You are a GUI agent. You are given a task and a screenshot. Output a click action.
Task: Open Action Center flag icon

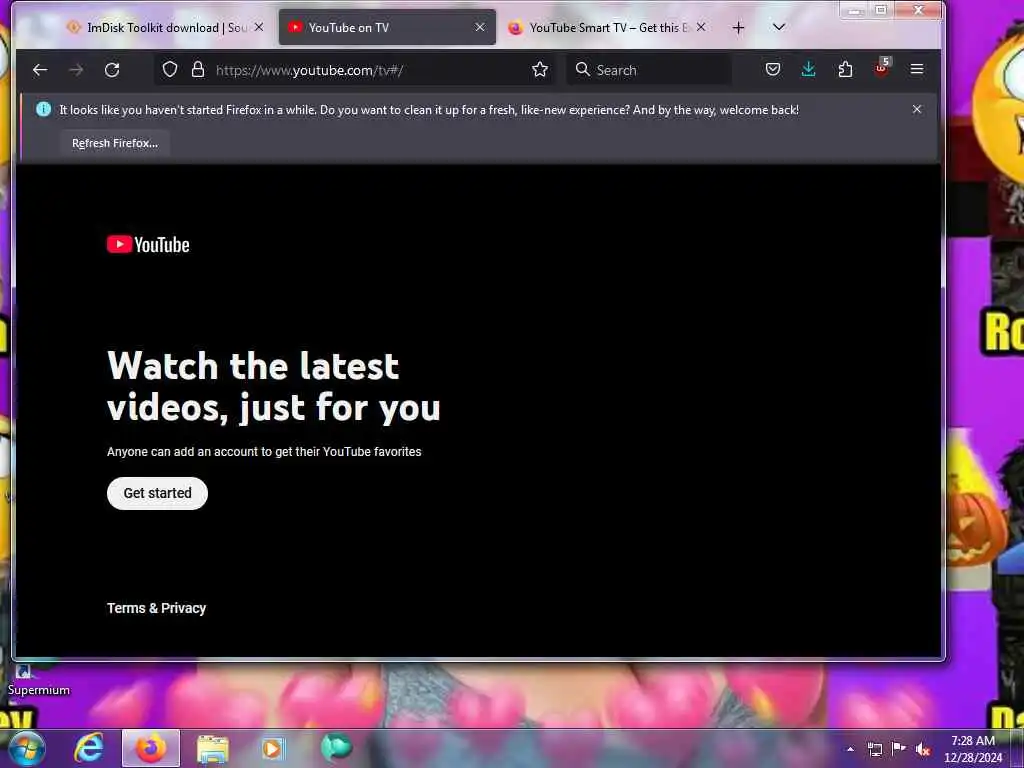[x=899, y=749]
